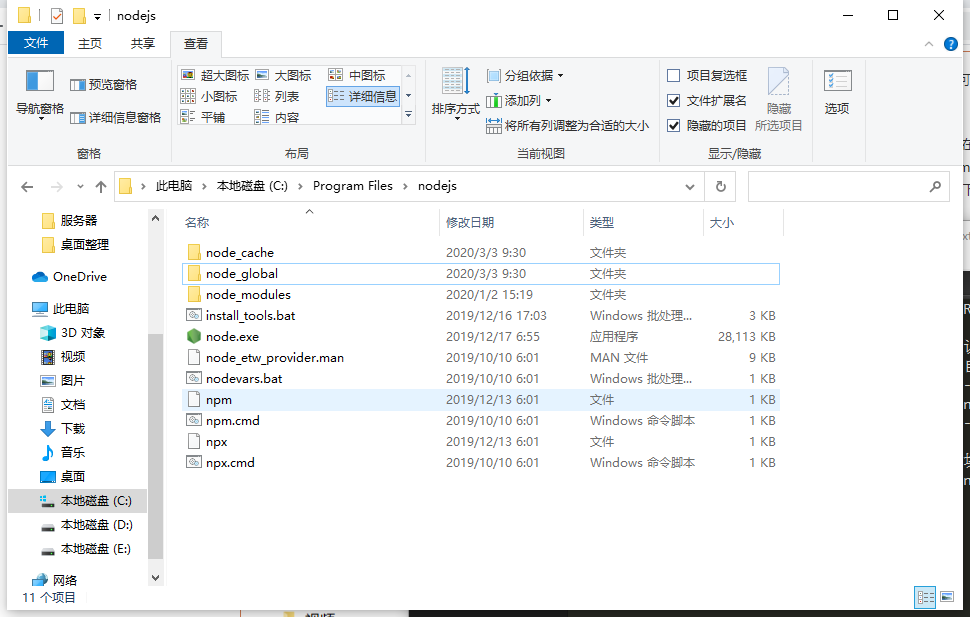Go up one folder level arrow

coord(101,186)
